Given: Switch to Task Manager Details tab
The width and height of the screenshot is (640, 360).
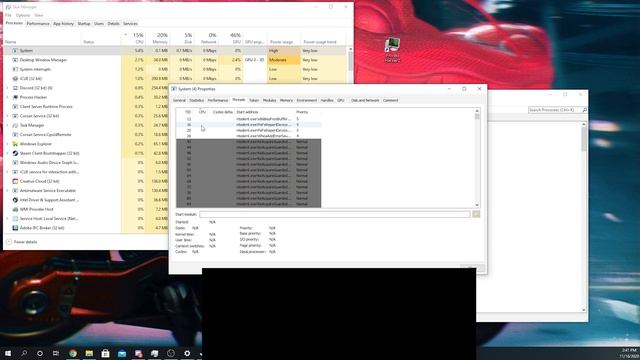Looking at the screenshot, I should pyautogui.click(x=113, y=24).
